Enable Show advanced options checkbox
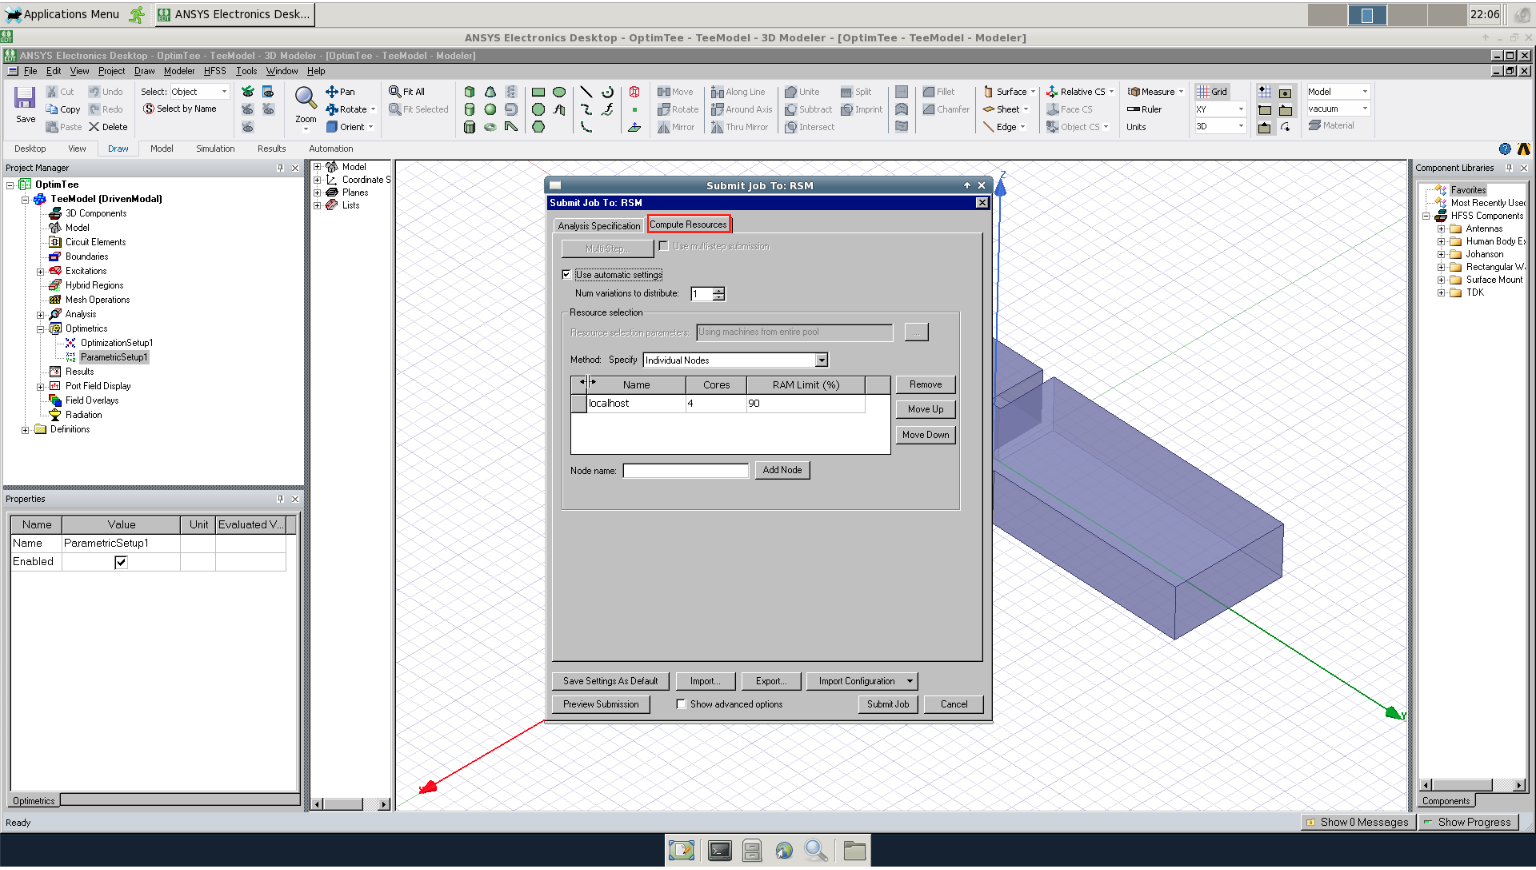 (x=681, y=705)
